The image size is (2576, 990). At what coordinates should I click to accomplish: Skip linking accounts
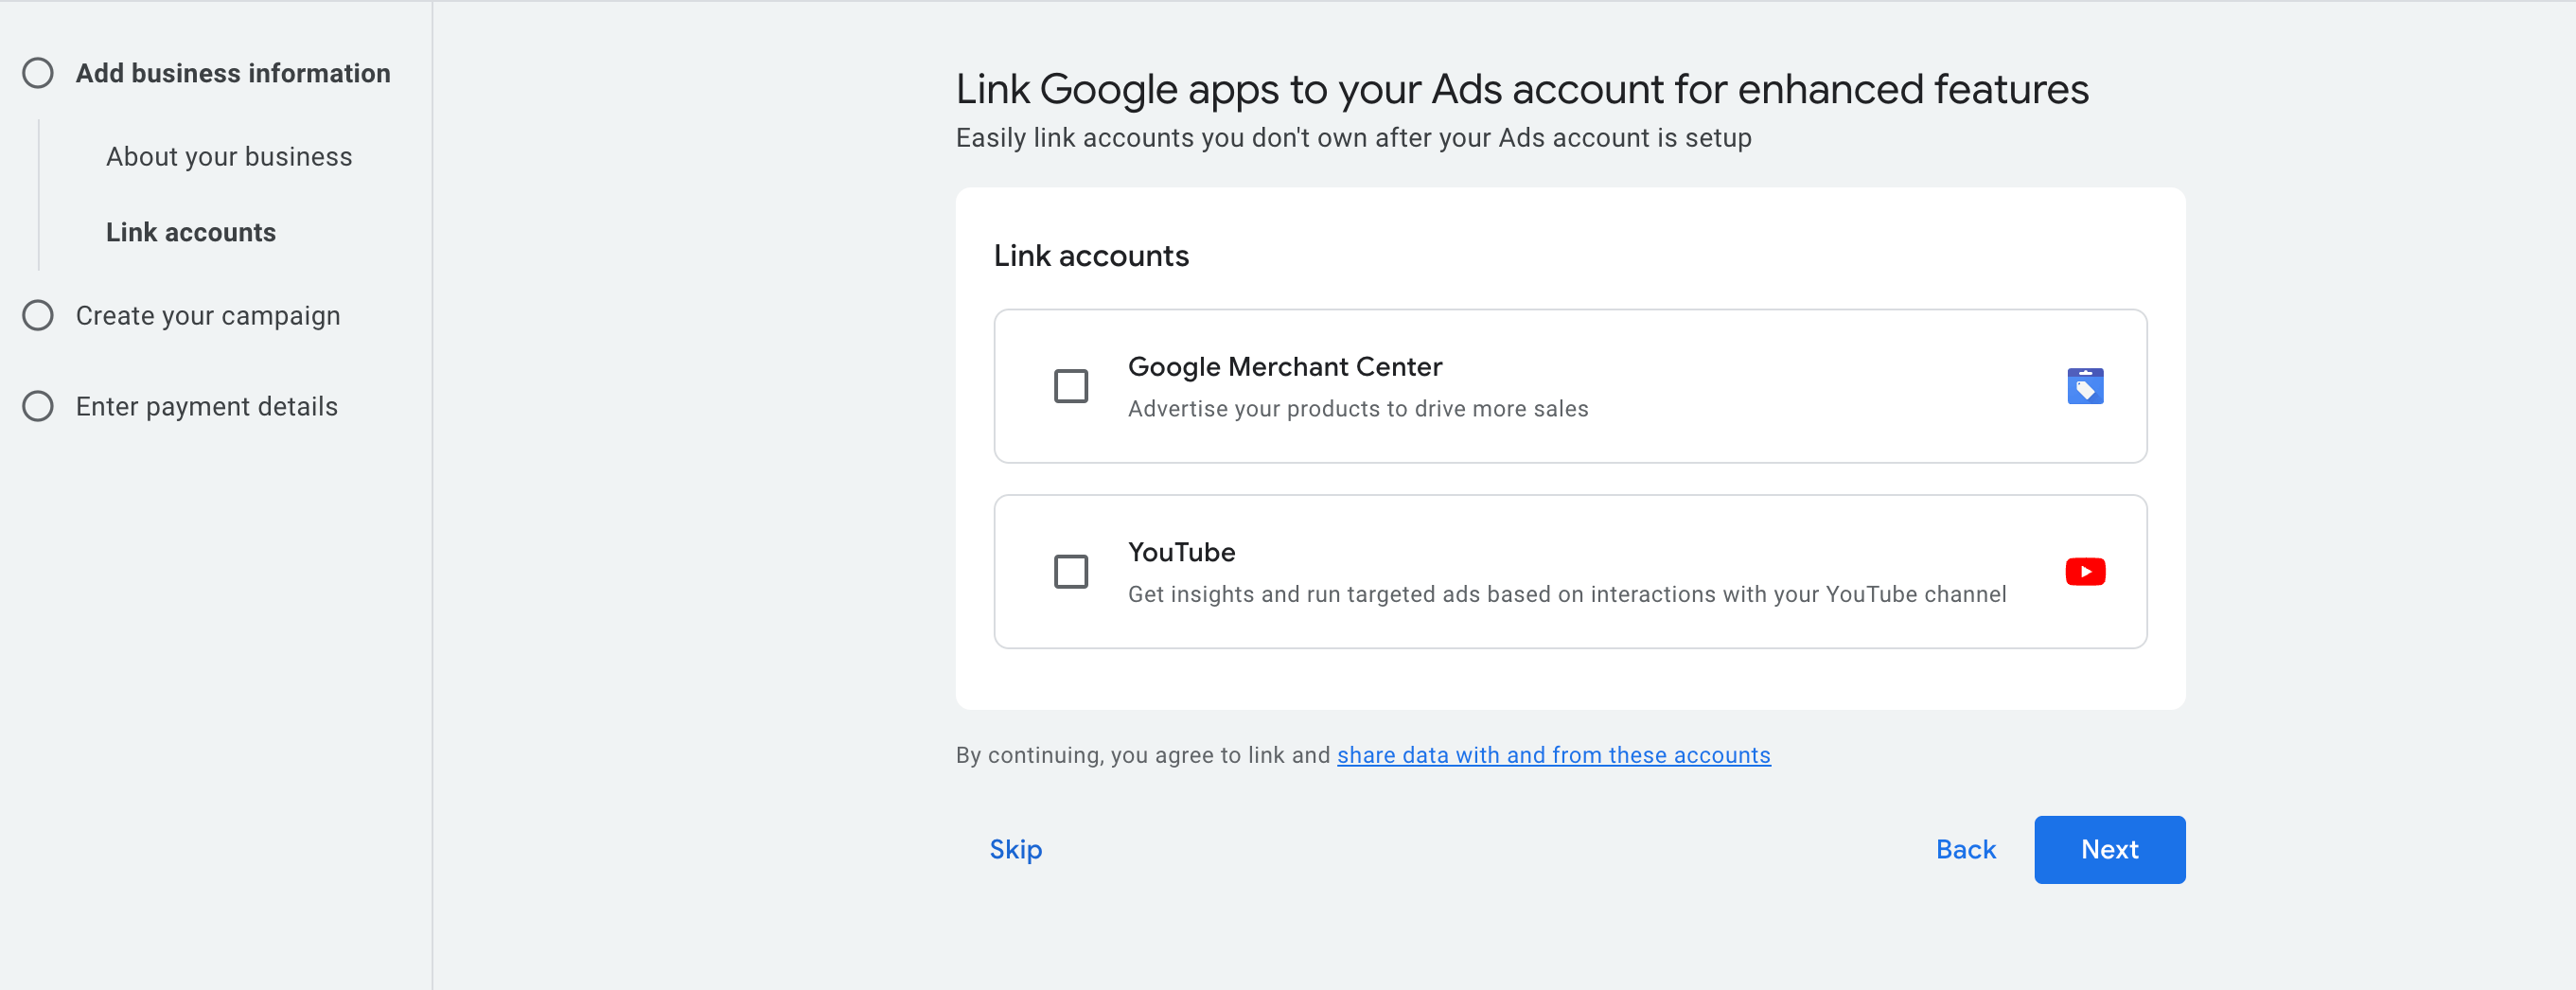[1015, 849]
